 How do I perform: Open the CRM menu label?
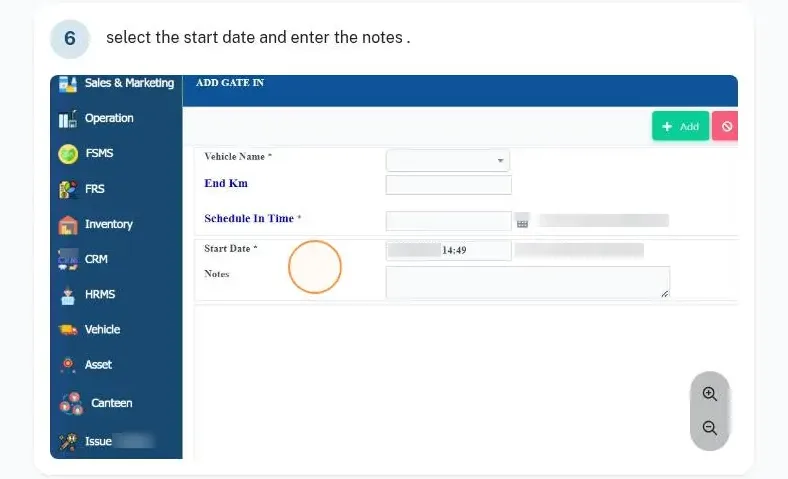coord(96,259)
